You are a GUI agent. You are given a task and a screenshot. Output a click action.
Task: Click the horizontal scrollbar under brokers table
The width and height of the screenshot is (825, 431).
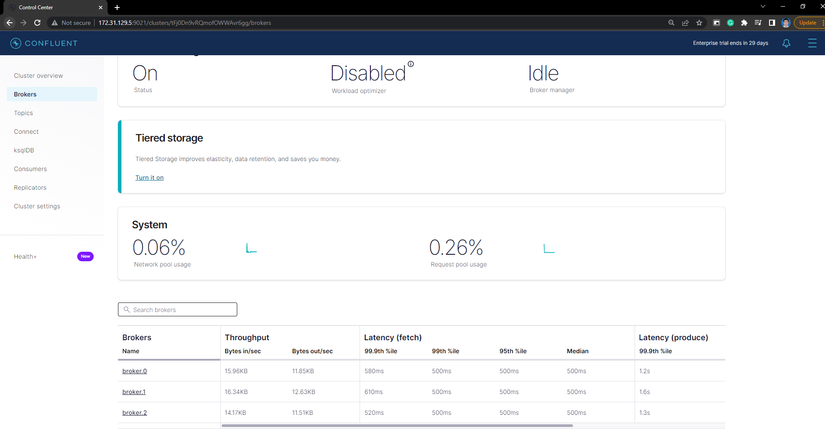pos(397,425)
